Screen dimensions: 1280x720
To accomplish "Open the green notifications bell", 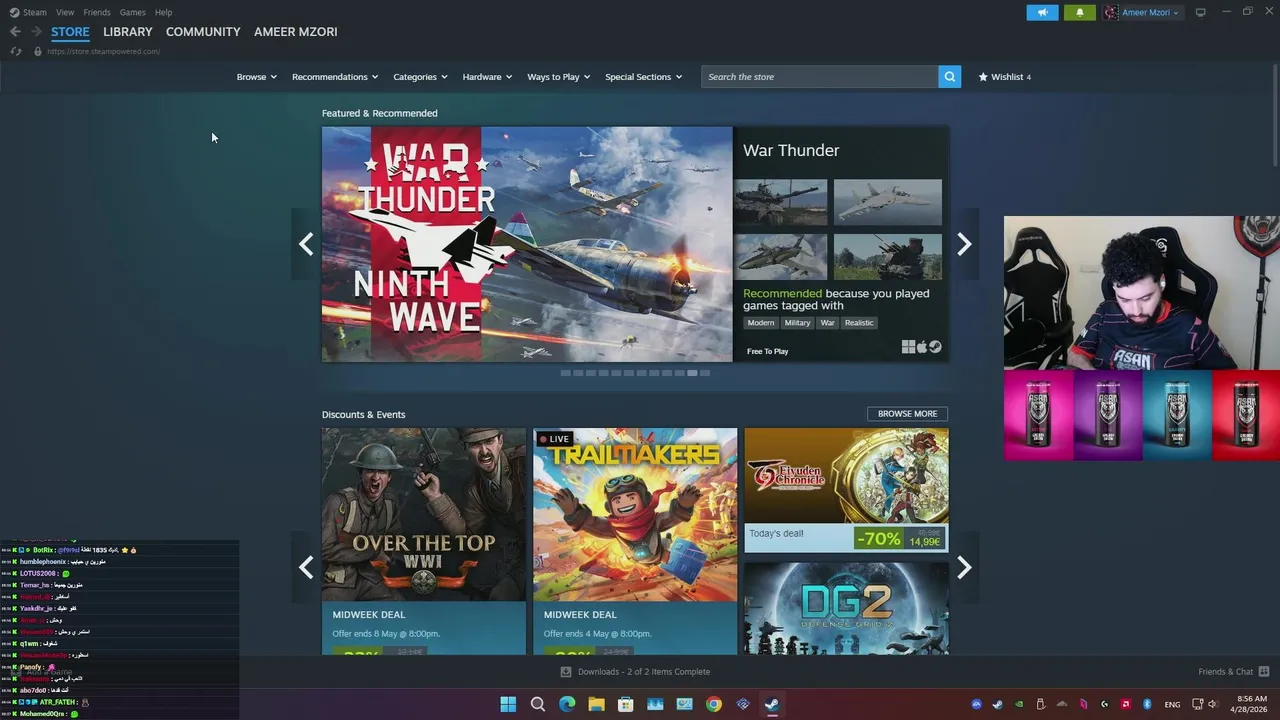I will coord(1079,13).
